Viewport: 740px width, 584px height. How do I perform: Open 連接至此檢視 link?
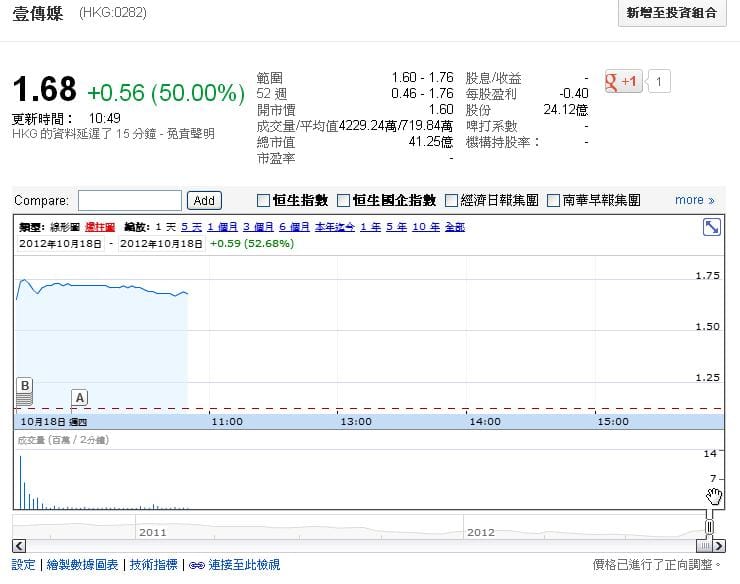pos(244,565)
